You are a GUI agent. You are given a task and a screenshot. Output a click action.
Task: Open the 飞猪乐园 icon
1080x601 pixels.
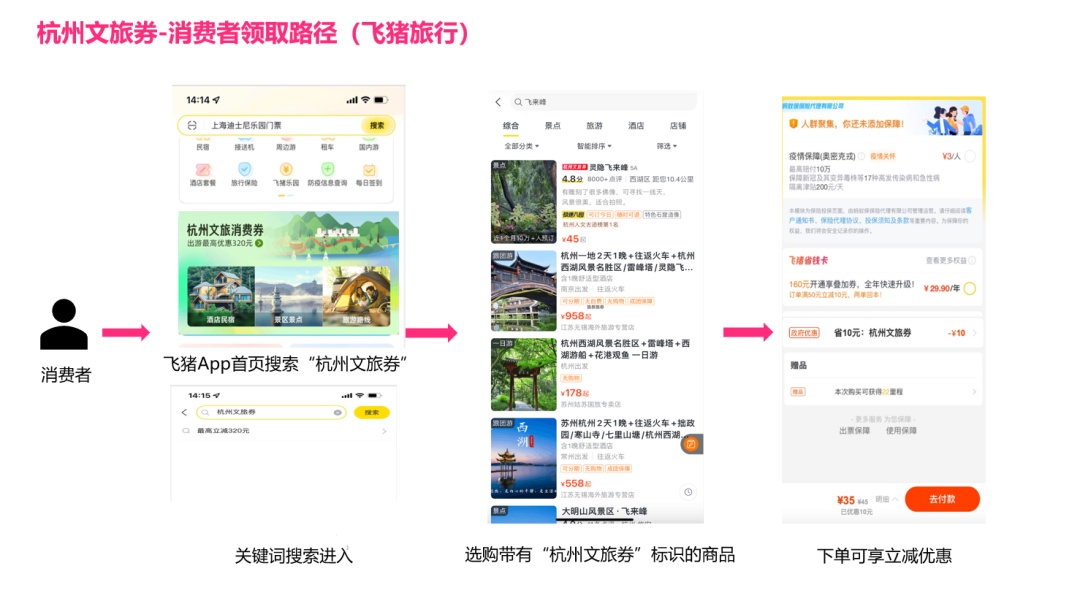click(x=286, y=169)
